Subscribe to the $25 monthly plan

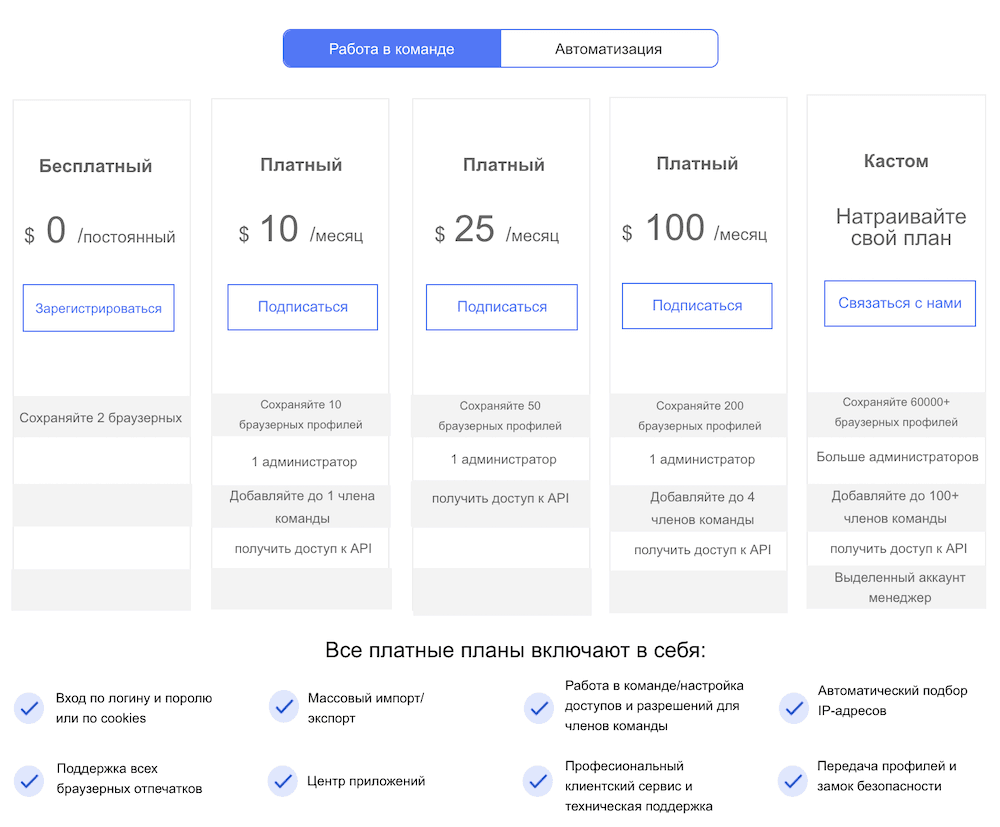click(502, 307)
